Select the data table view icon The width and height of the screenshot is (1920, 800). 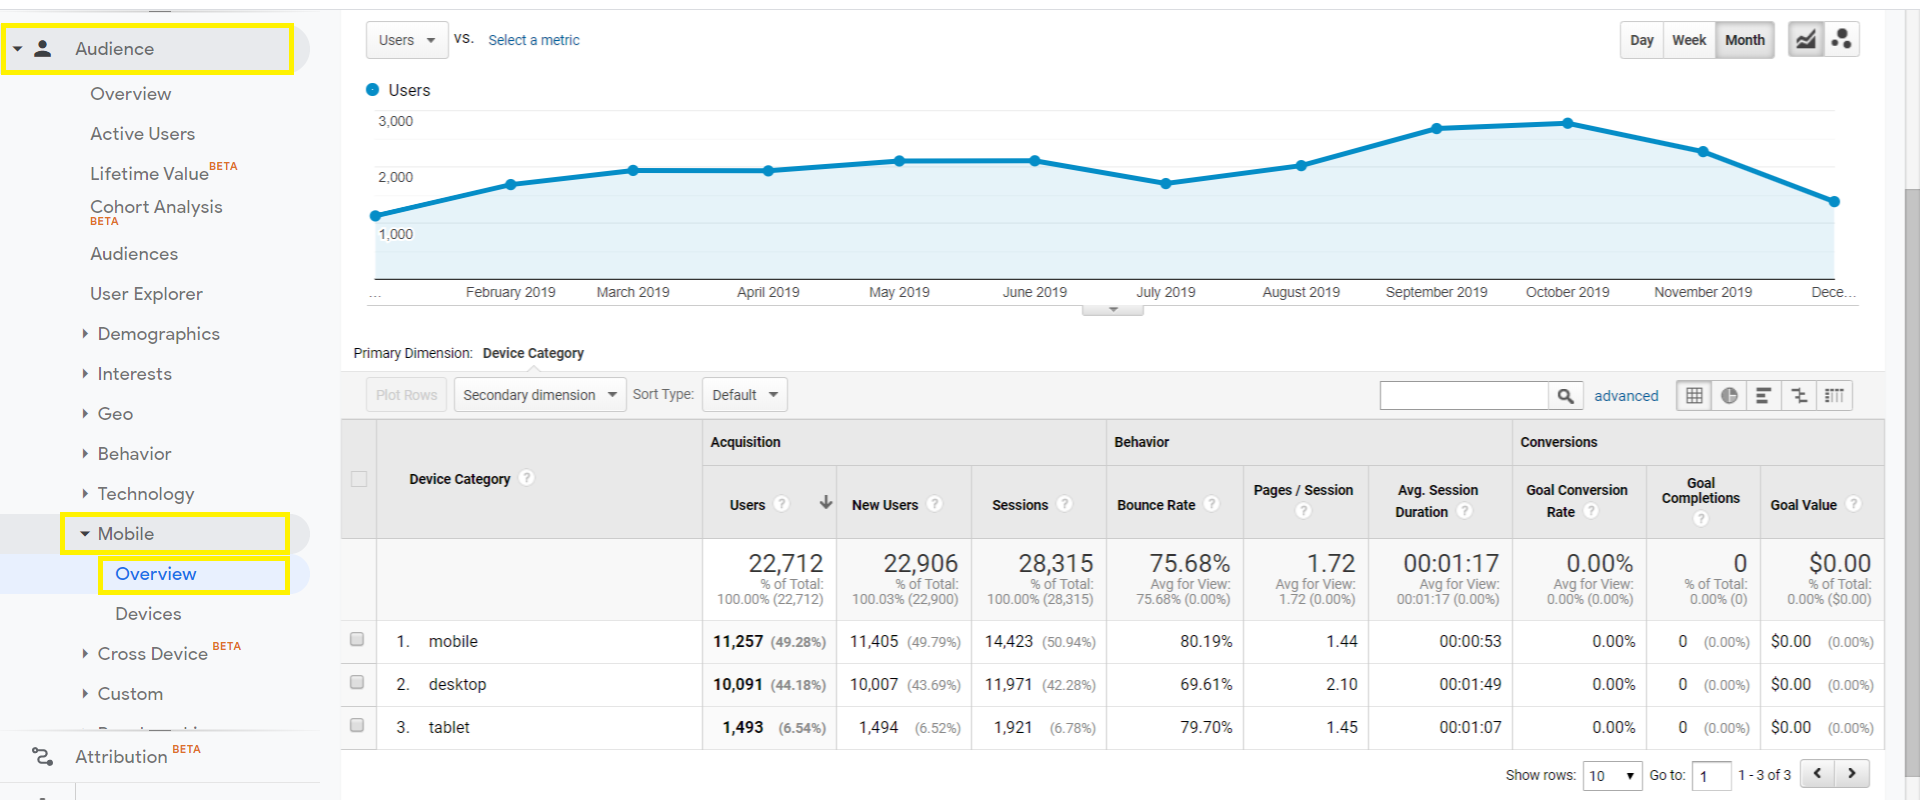(x=1694, y=396)
